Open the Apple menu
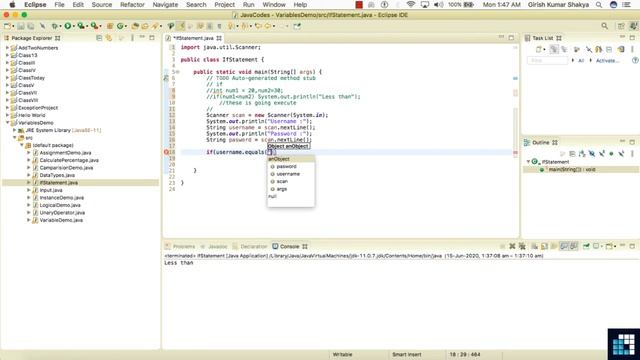640x360 pixels. [12, 5]
